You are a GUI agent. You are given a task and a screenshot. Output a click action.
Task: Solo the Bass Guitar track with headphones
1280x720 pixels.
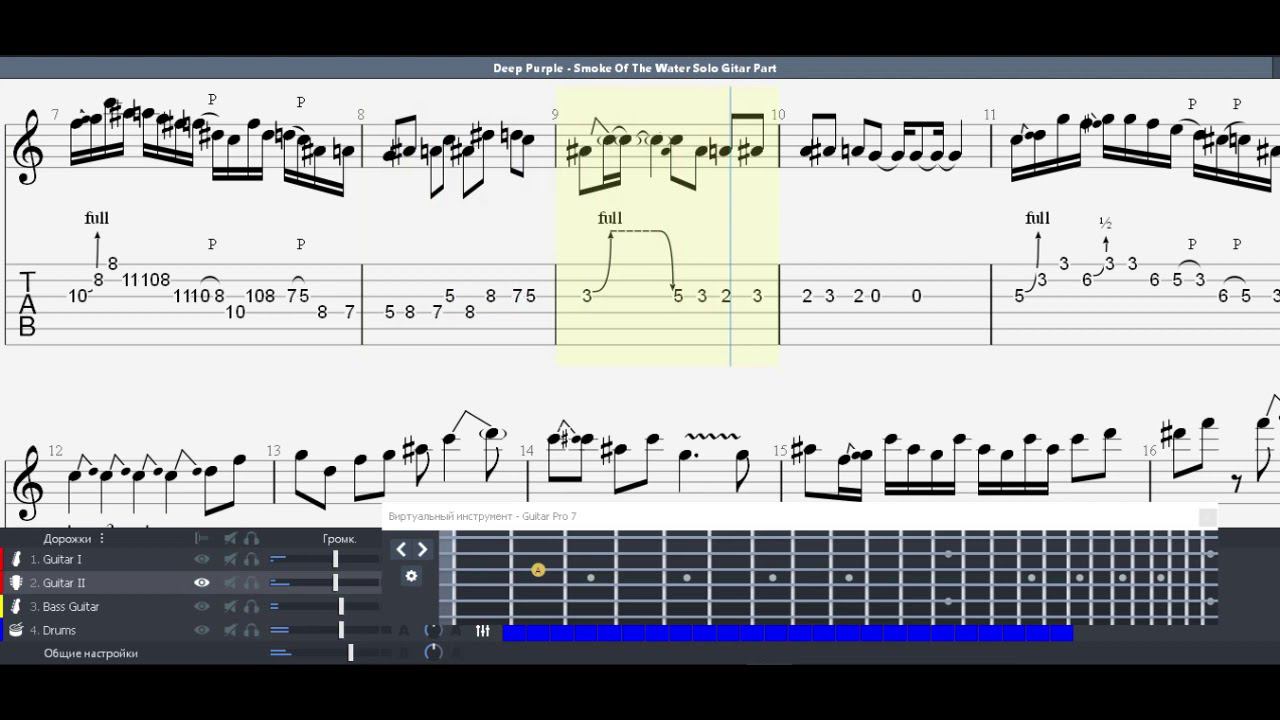[252, 606]
